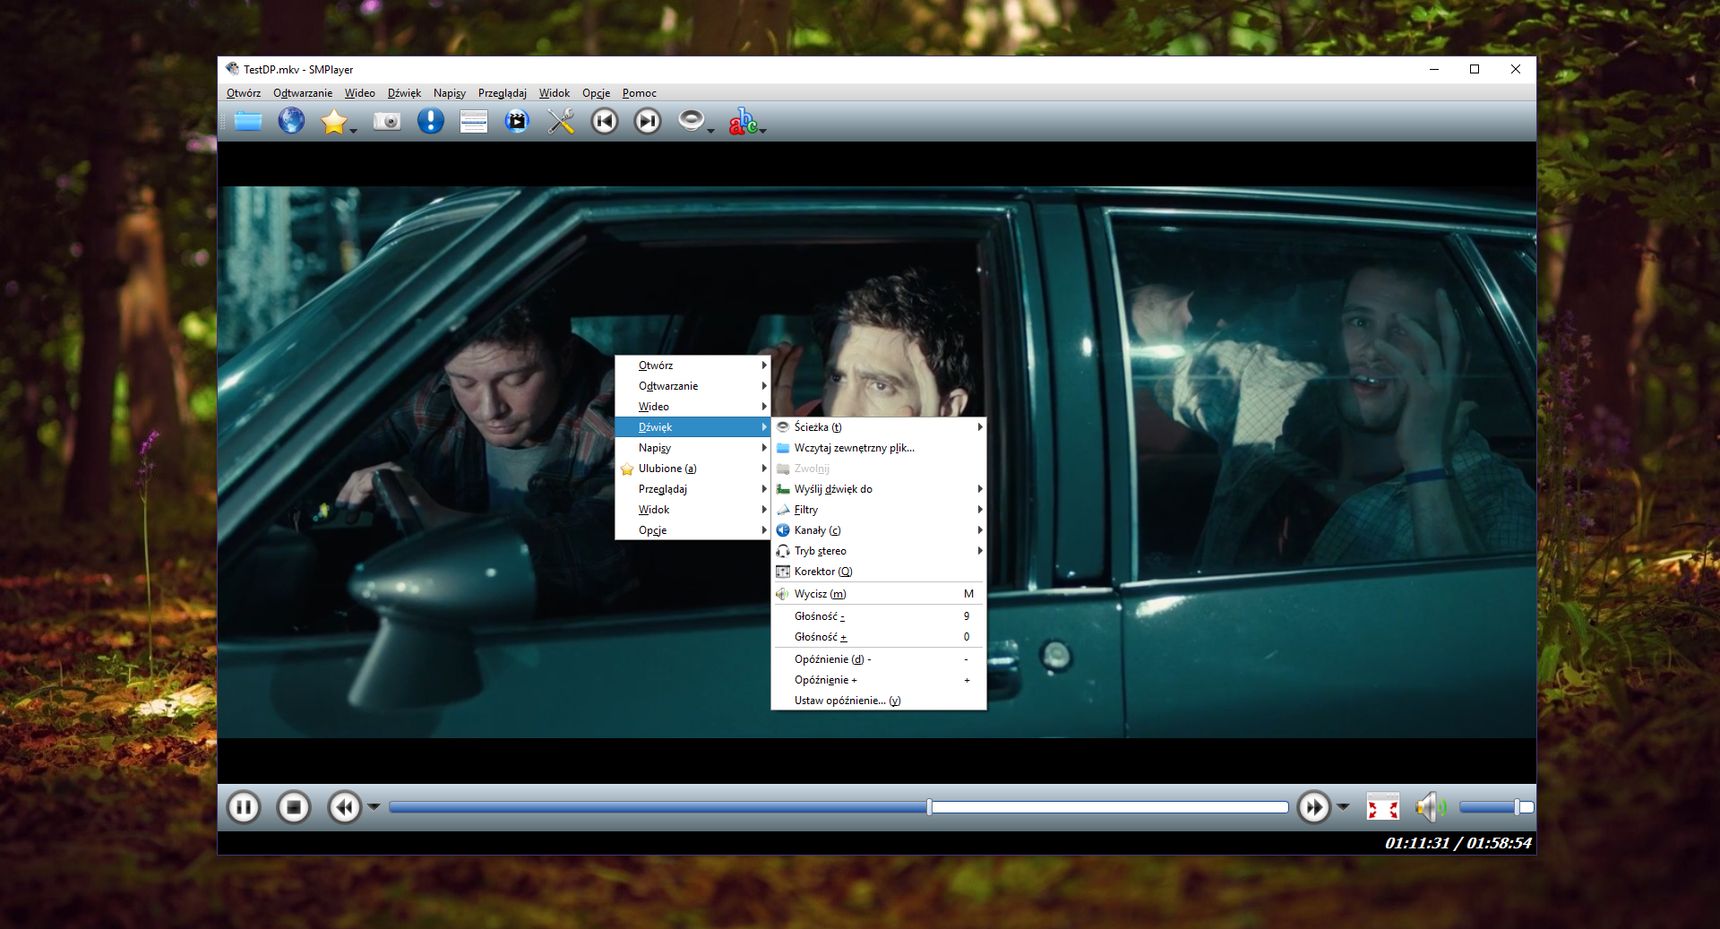Stop playback with the stop button
This screenshot has height=929, width=1720.
pos(293,807)
